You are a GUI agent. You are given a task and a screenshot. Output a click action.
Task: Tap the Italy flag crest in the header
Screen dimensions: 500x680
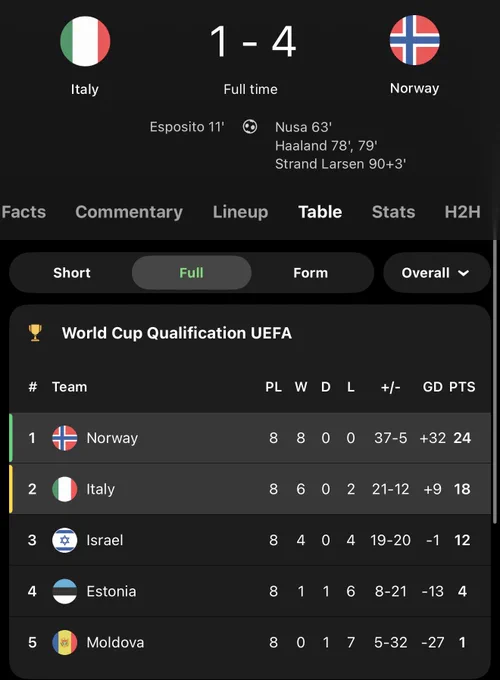[x=85, y=41]
